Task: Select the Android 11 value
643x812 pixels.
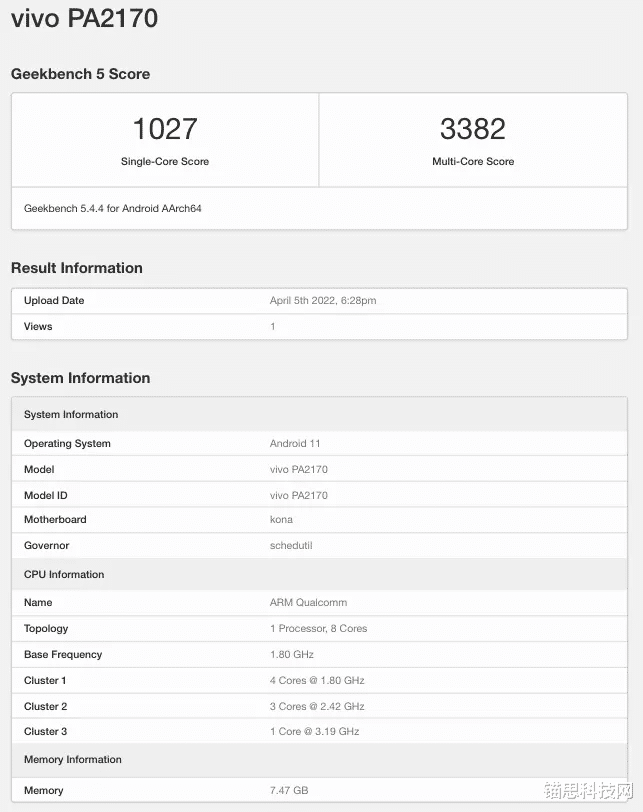Action: coord(295,443)
